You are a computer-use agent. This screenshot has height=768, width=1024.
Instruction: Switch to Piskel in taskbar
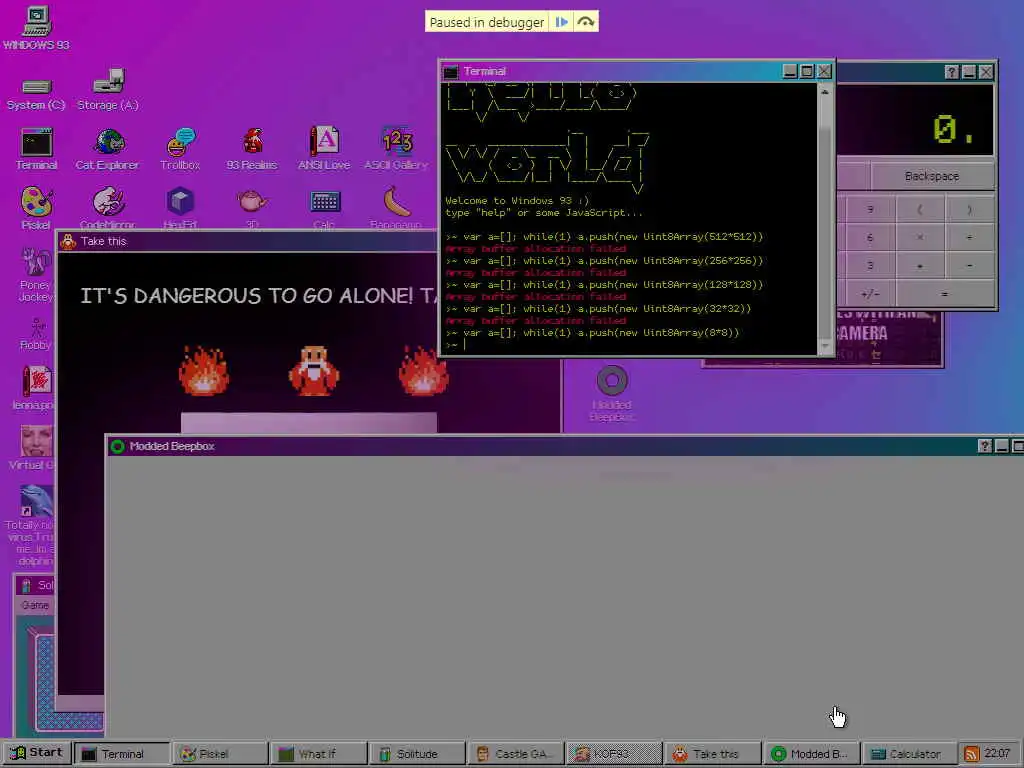(x=220, y=754)
